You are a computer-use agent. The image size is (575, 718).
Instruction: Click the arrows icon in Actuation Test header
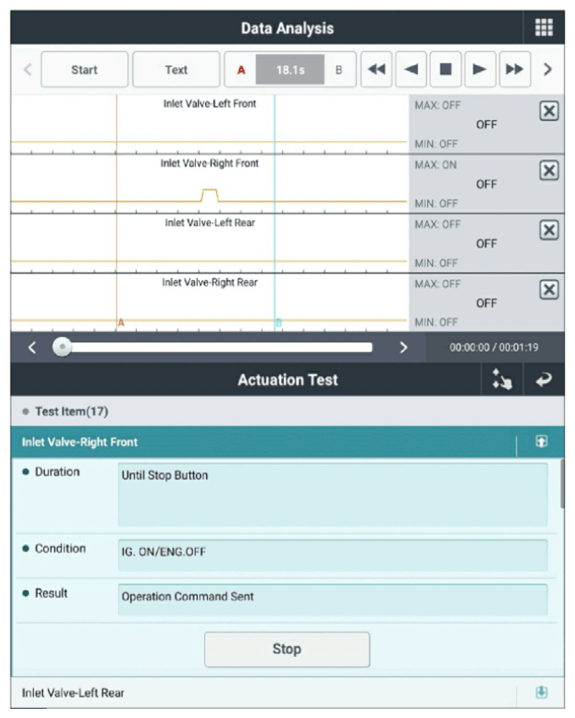502,380
